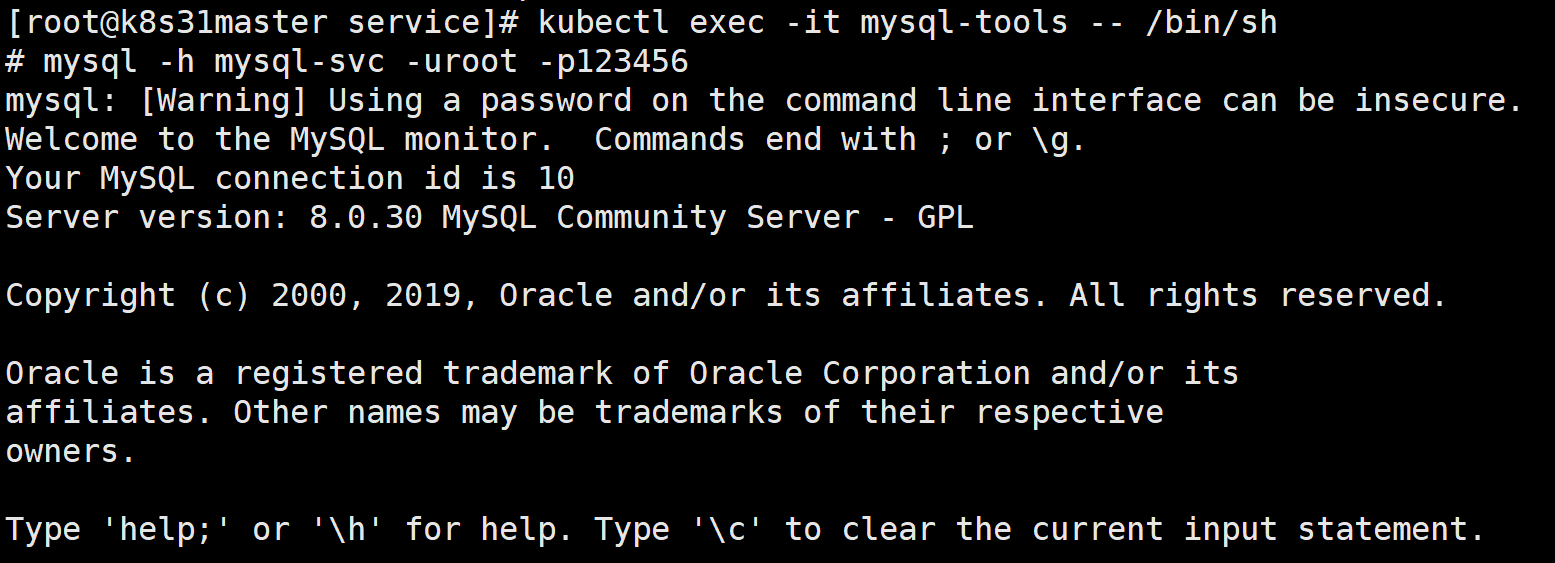Click the server version 8.0.30 text
This screenshot has width=1555, height=563.
[366, 218]
